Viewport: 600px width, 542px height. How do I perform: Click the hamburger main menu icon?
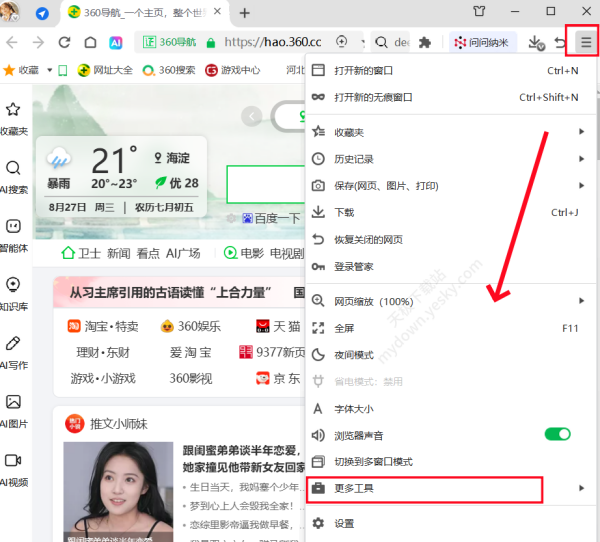(x=585, y=43)
